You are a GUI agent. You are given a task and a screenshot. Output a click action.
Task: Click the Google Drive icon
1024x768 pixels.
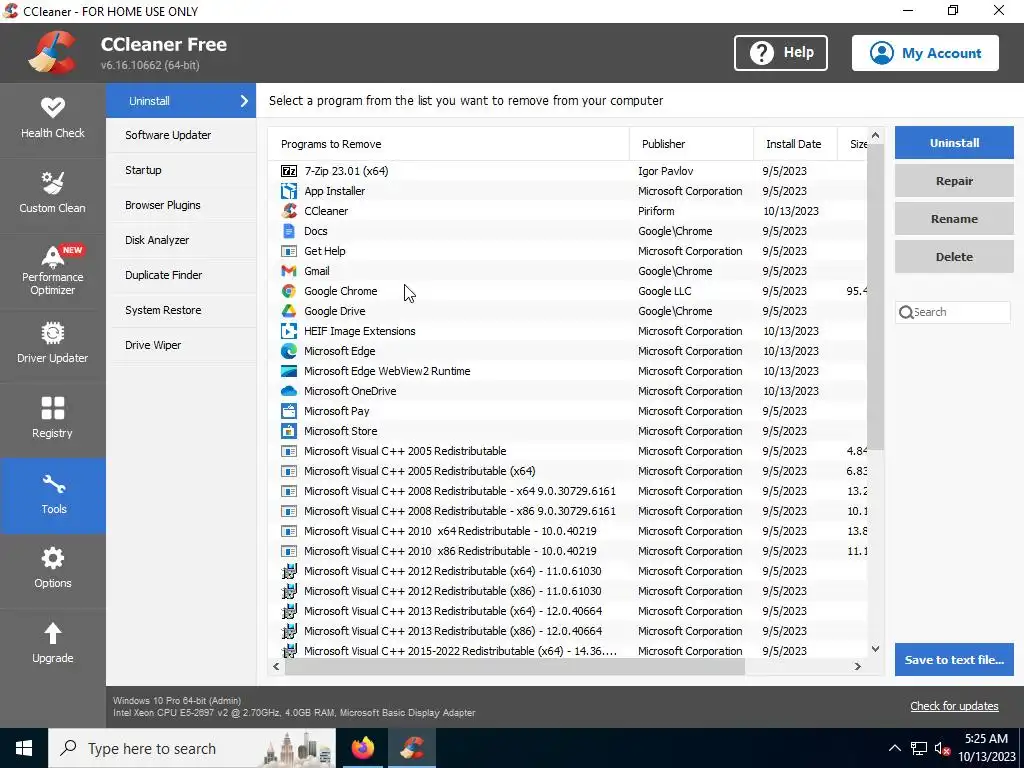coord(289,311)
